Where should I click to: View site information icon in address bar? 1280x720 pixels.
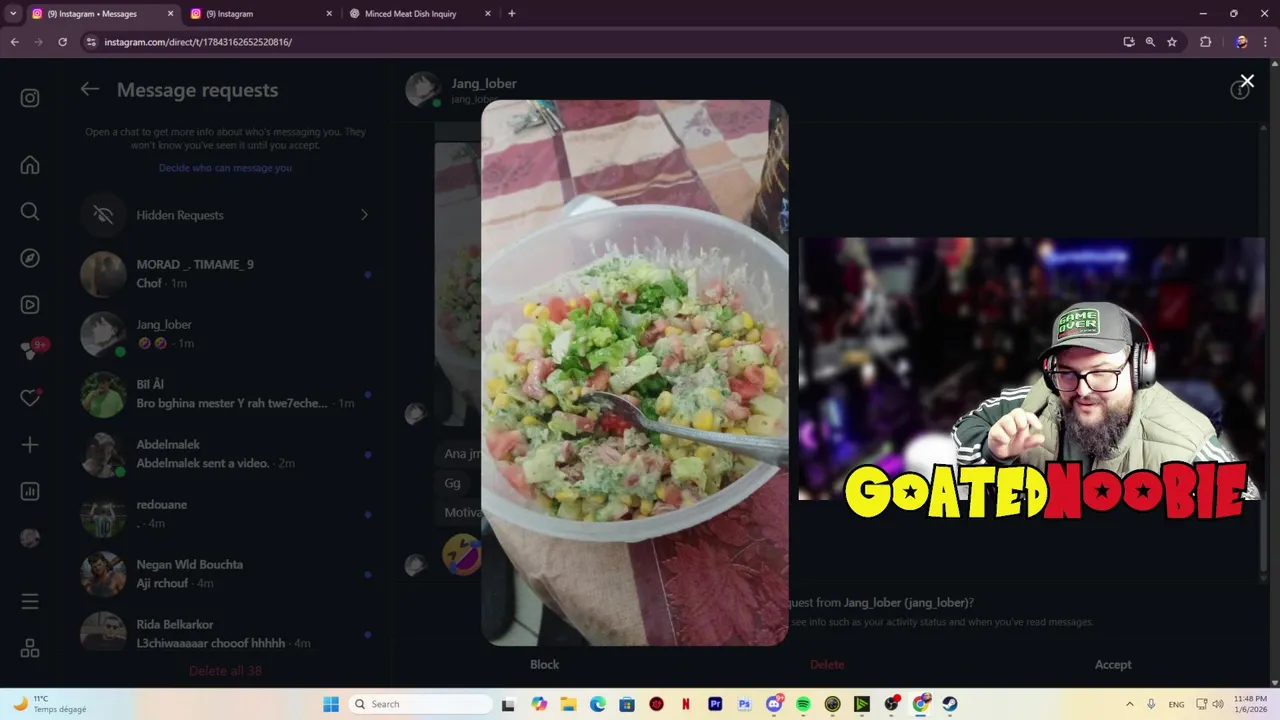click(91, 42)
